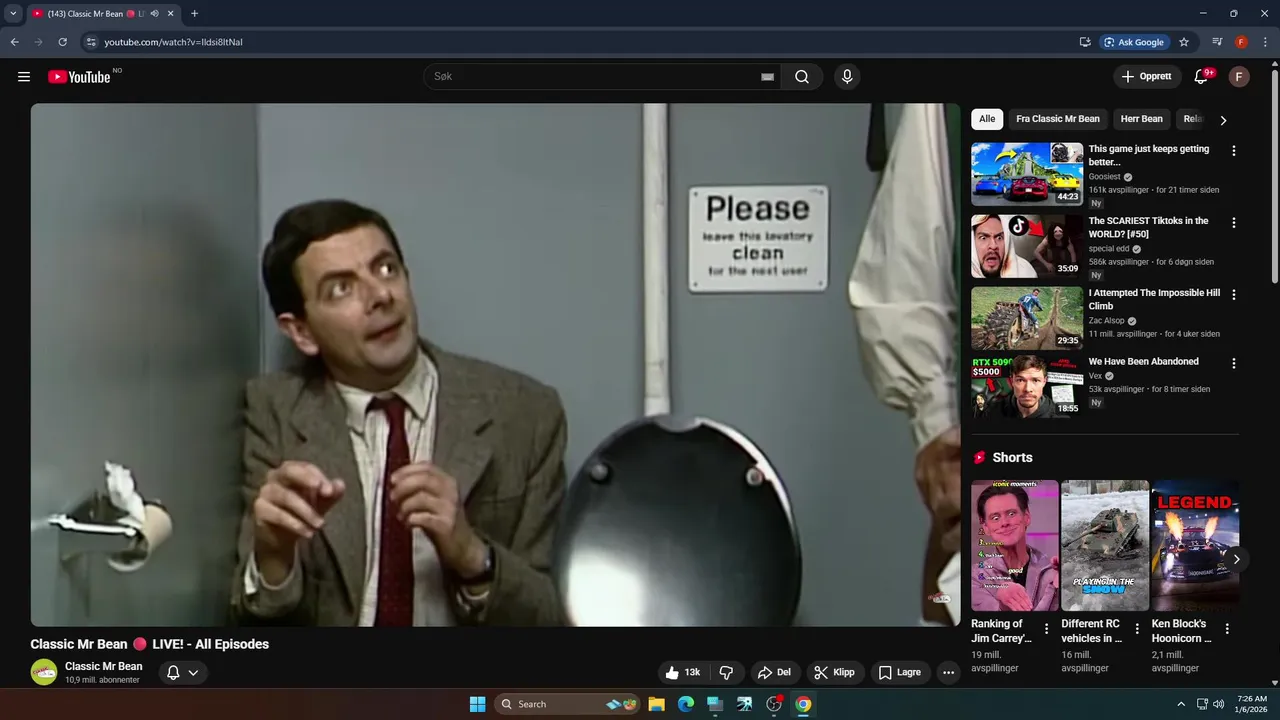Open options menu for 'This game just keeps' video
The height and width of the screenshot is (720, 1280).
1233,151
